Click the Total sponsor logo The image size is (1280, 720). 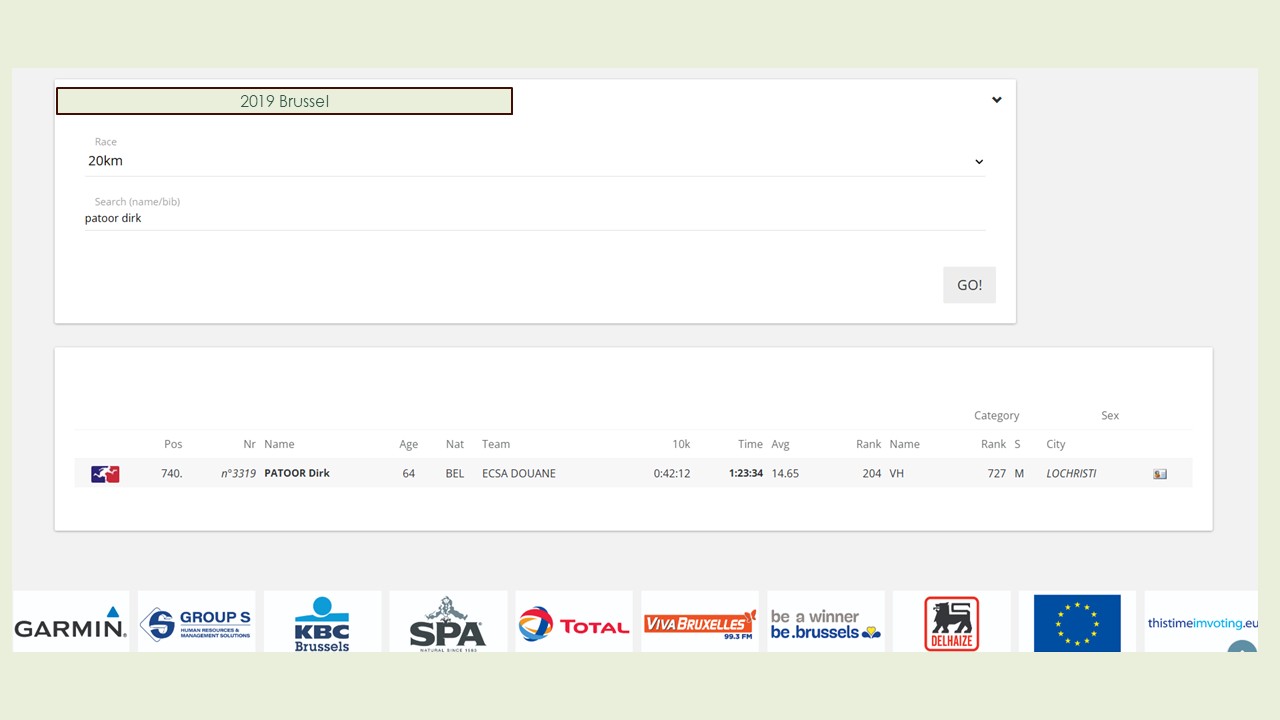pyautogui.click(x=574, y=622)
